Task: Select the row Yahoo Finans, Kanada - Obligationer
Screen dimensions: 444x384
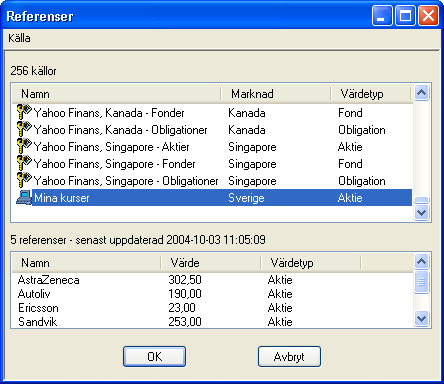Action: 212,130
